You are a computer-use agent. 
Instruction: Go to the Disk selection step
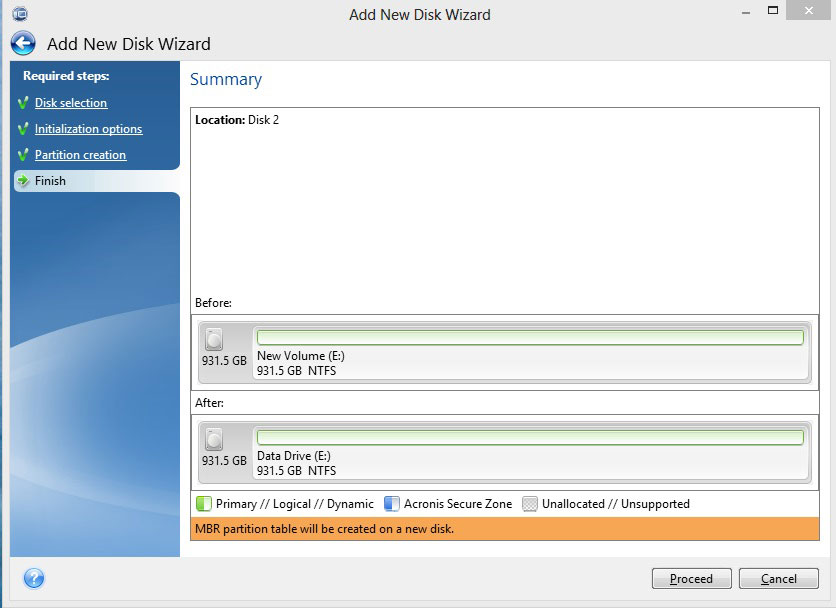pyautogui.click(x=71, y=103)
